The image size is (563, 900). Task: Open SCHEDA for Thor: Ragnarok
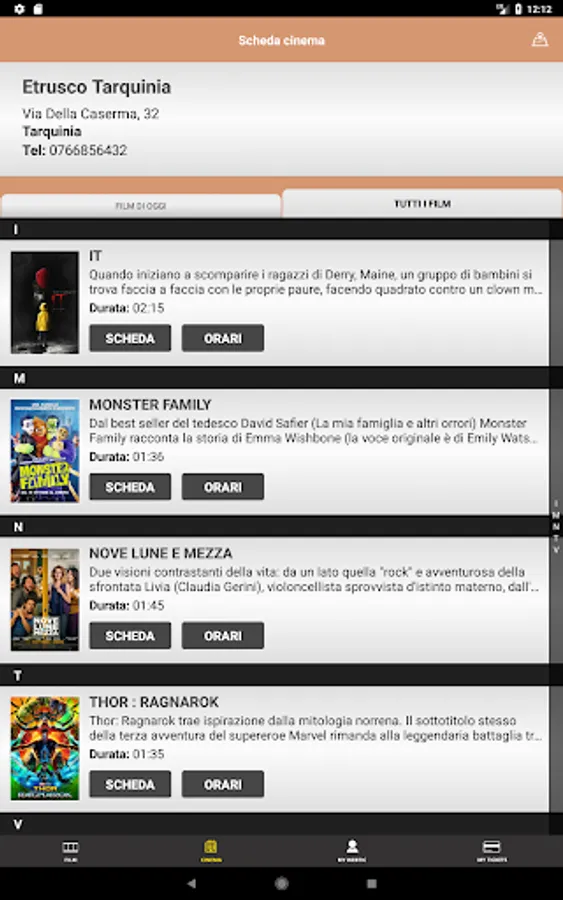[x=130, y=784]
